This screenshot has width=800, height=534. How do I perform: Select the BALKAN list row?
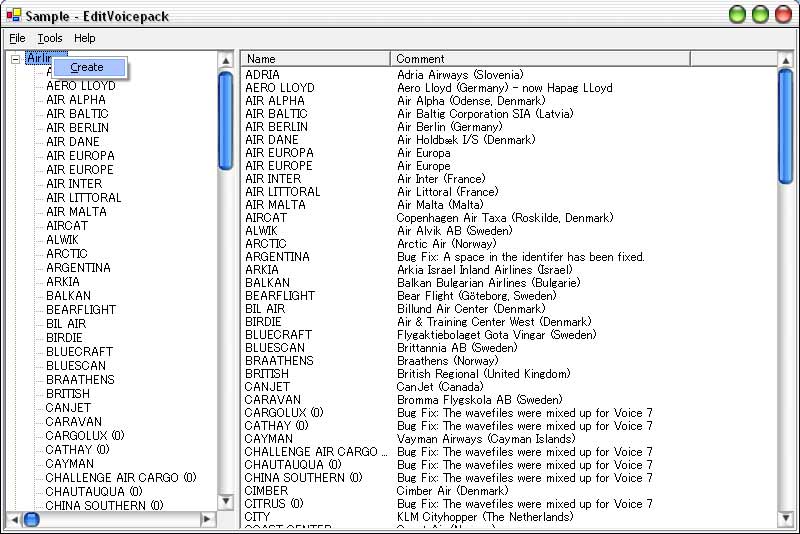click(x=508, y=283)
